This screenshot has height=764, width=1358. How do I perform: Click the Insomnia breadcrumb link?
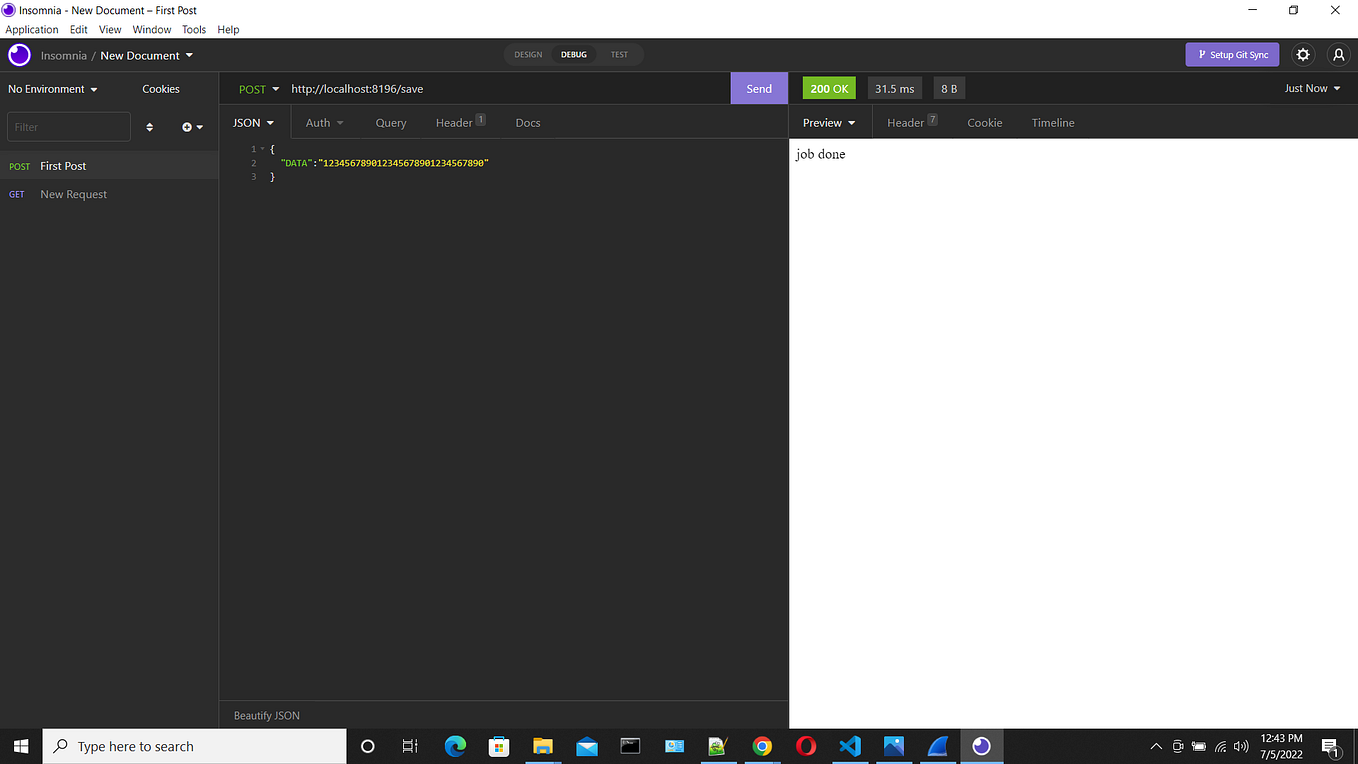pos(64,56)
